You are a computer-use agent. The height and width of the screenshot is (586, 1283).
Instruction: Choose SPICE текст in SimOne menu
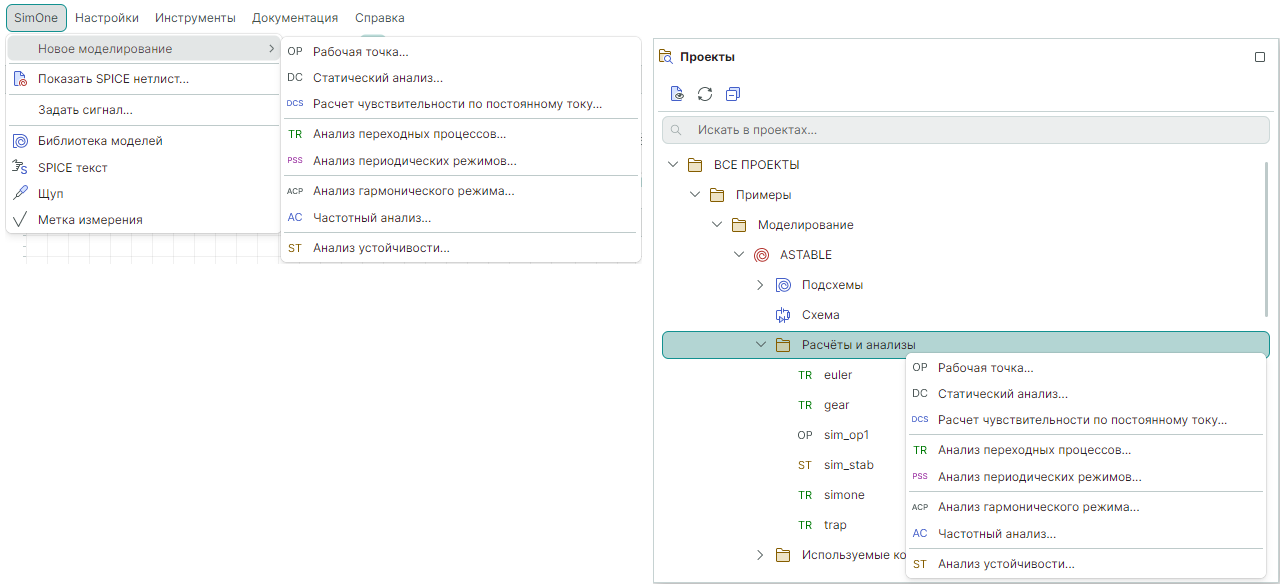coord(72,167)
